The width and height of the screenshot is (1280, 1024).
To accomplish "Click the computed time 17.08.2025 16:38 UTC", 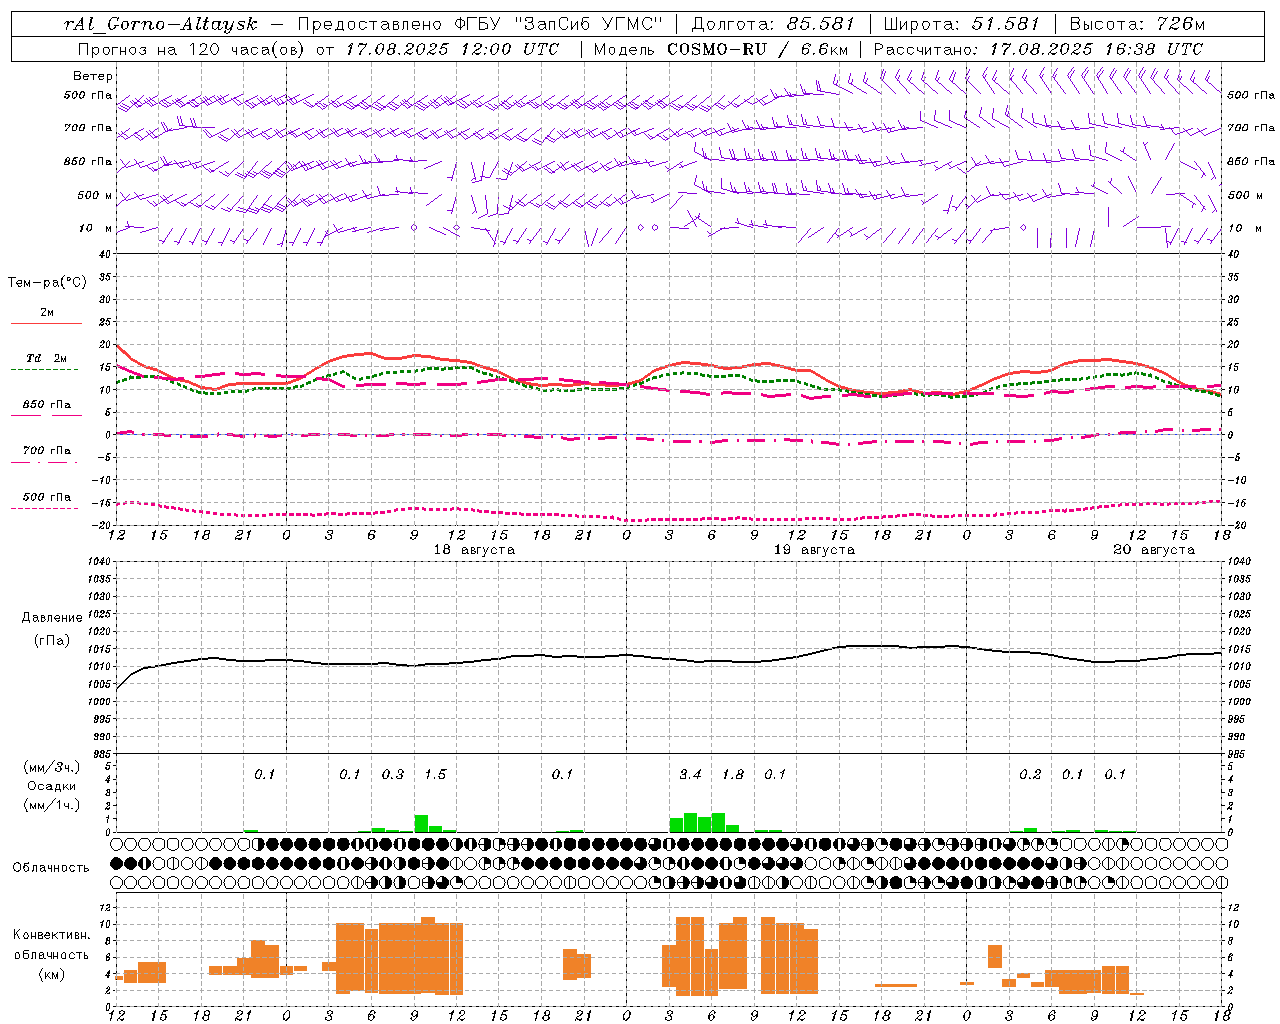I will [x=1096, y=49].
